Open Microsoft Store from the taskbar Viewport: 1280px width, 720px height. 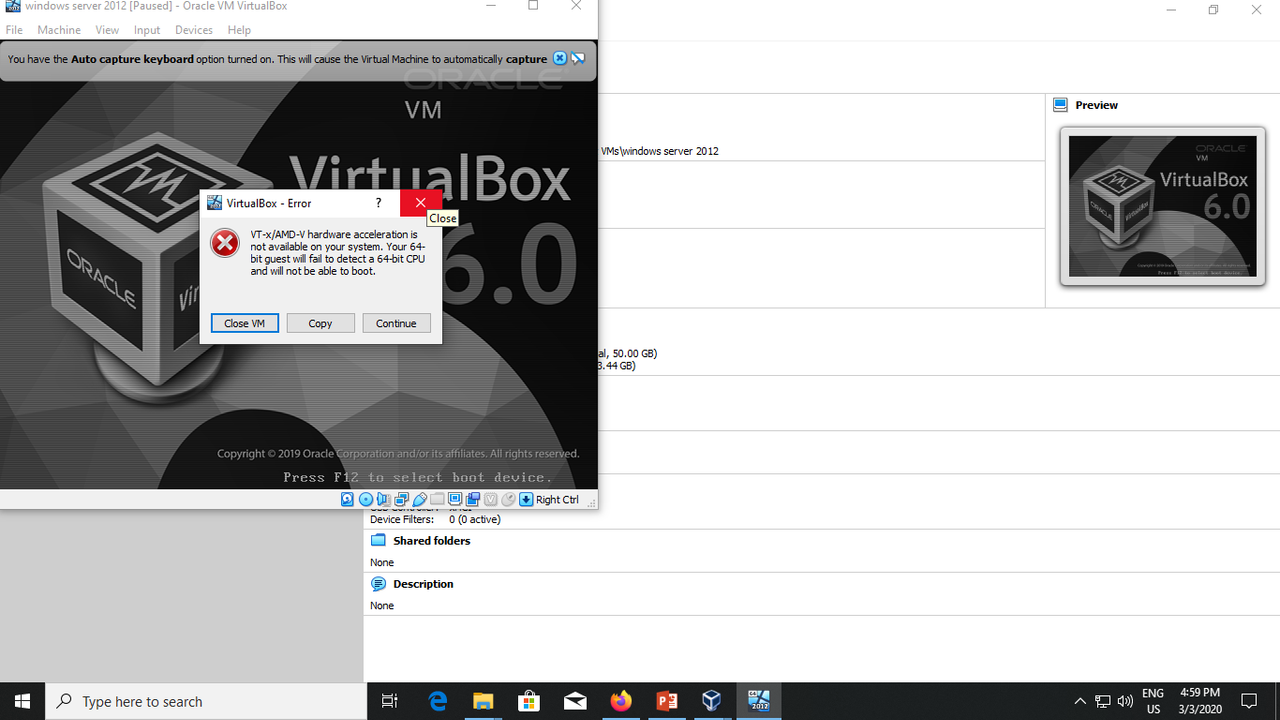click(x=529, y=701)
